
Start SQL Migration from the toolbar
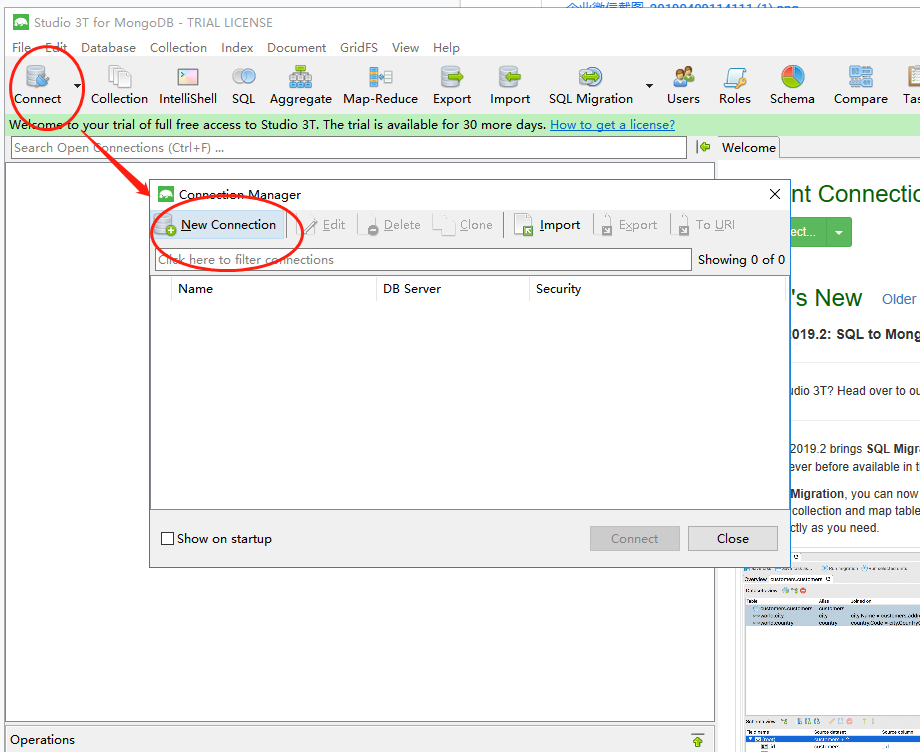coord(591,85)
